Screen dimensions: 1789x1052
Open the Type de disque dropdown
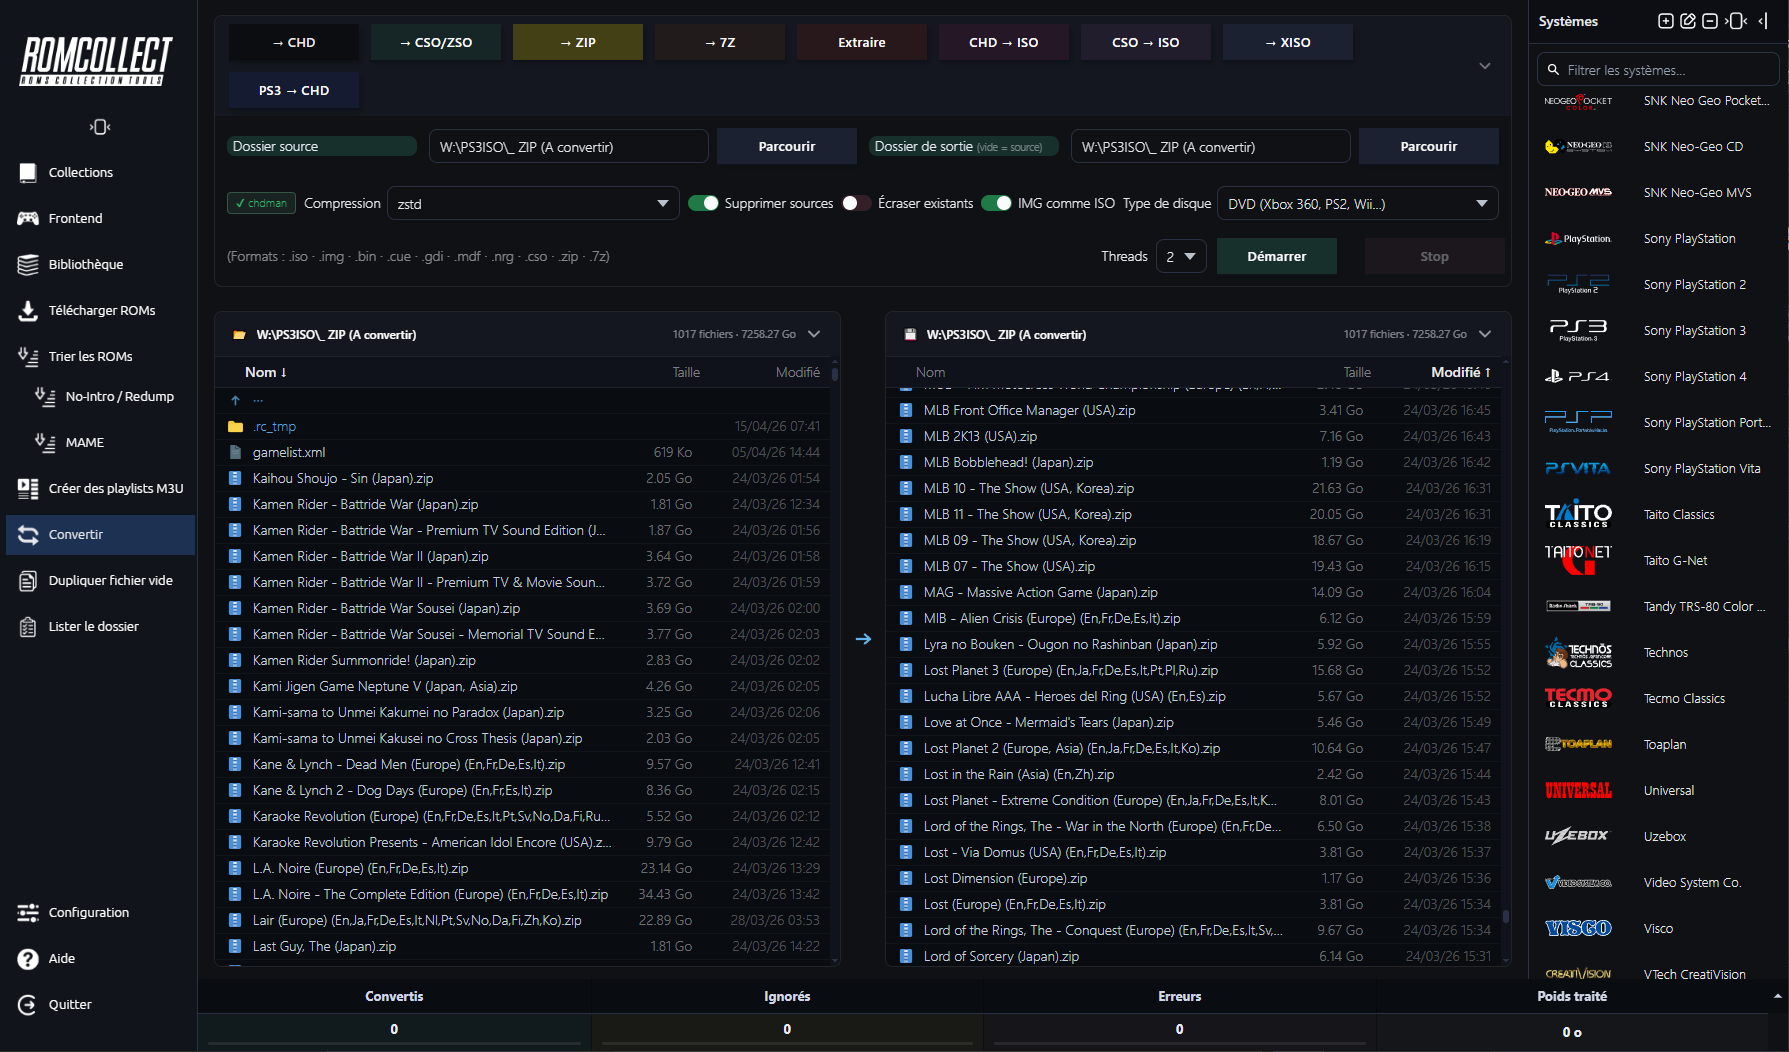[x=1356, y=204]
